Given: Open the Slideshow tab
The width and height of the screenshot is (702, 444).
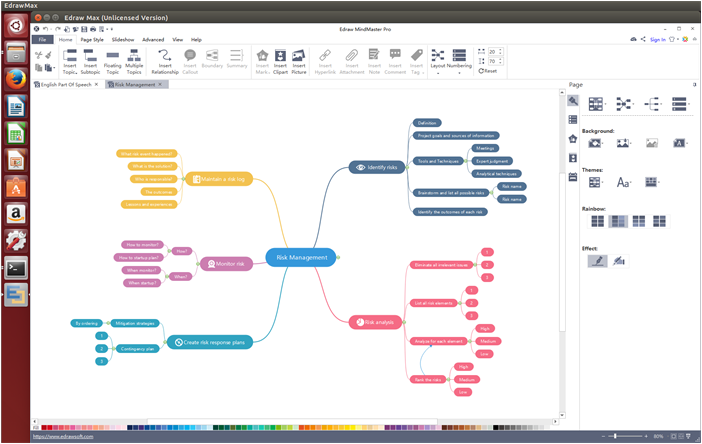Looking at the screenshot, I should [123, 39].
